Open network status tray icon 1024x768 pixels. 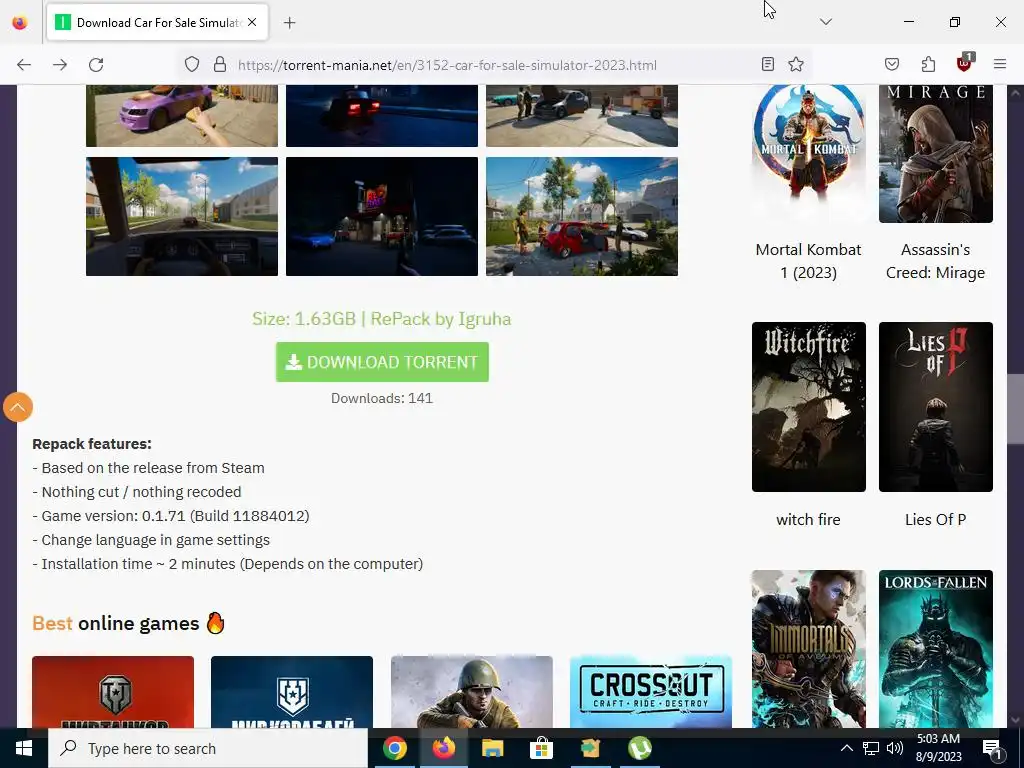click(x=871, y=748)
